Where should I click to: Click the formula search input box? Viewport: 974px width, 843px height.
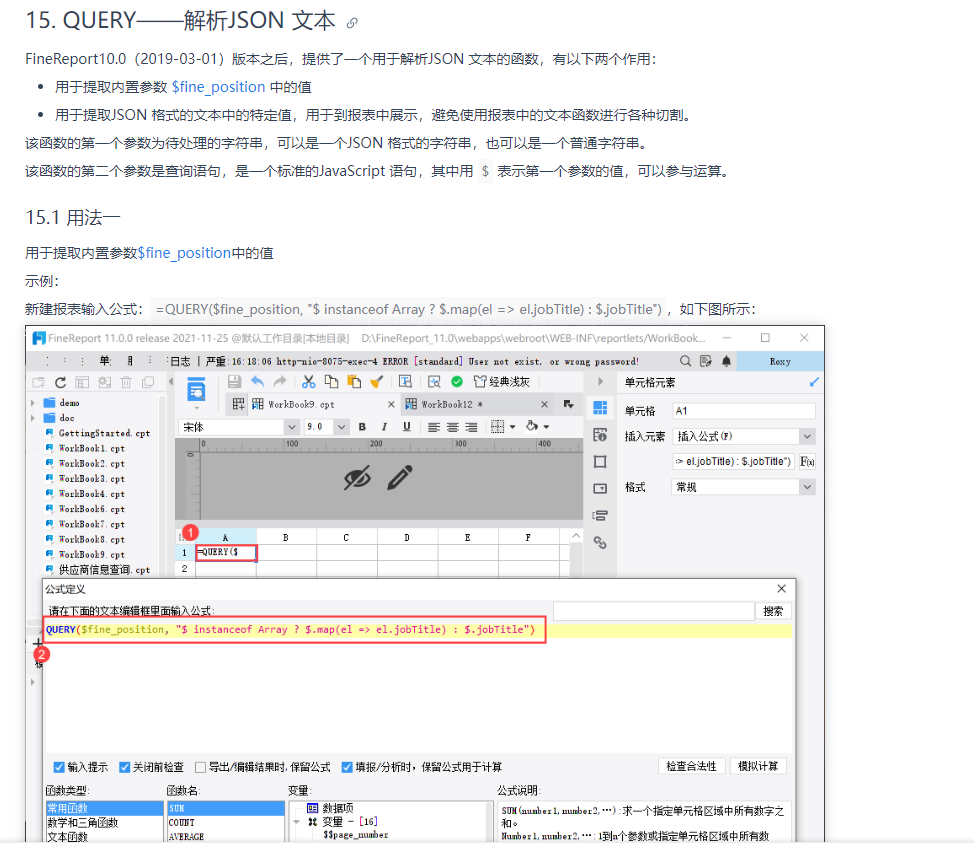[653, 611]
